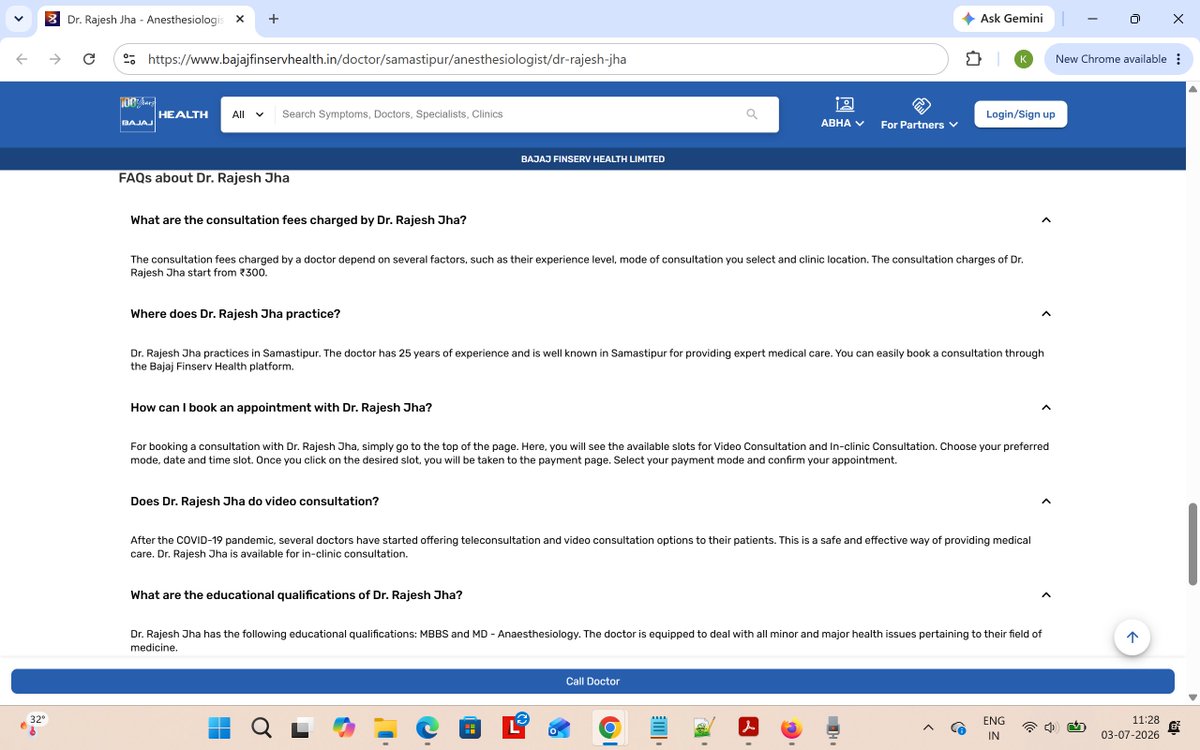Image resolution: width=1200 pixels, height=750 pixels.
Task: Click the 'FAQs about Dr. Rajesh Jha' heading
Action: click(204, 178)
